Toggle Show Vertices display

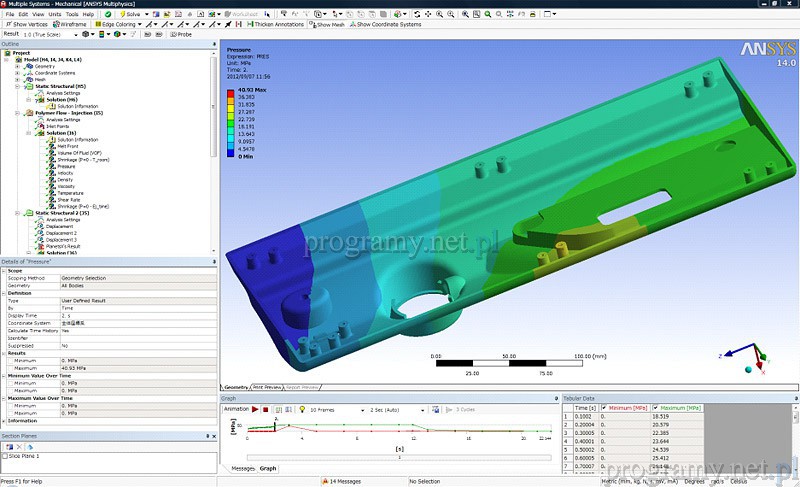30,24
